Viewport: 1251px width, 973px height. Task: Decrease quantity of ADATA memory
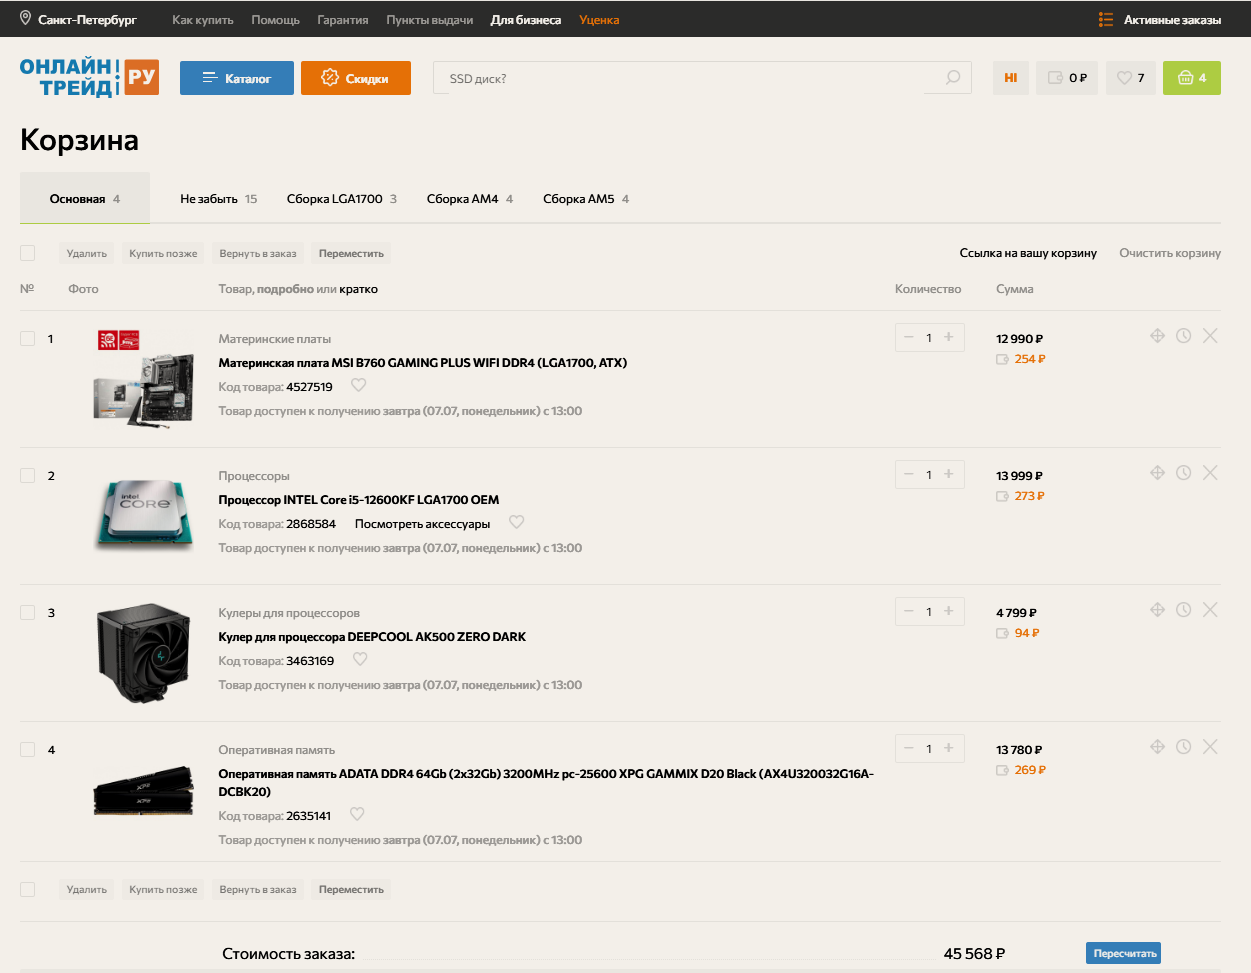[x=909, y=748]
